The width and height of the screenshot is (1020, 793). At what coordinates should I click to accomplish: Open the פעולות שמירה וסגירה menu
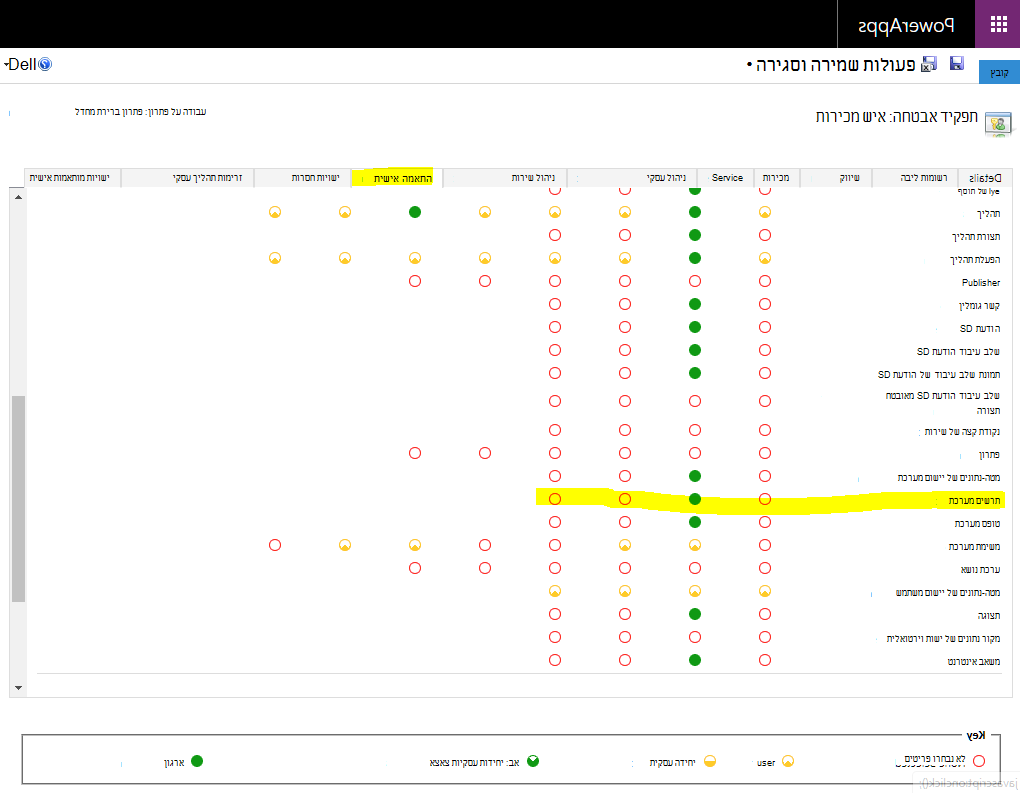click(831, 65)
